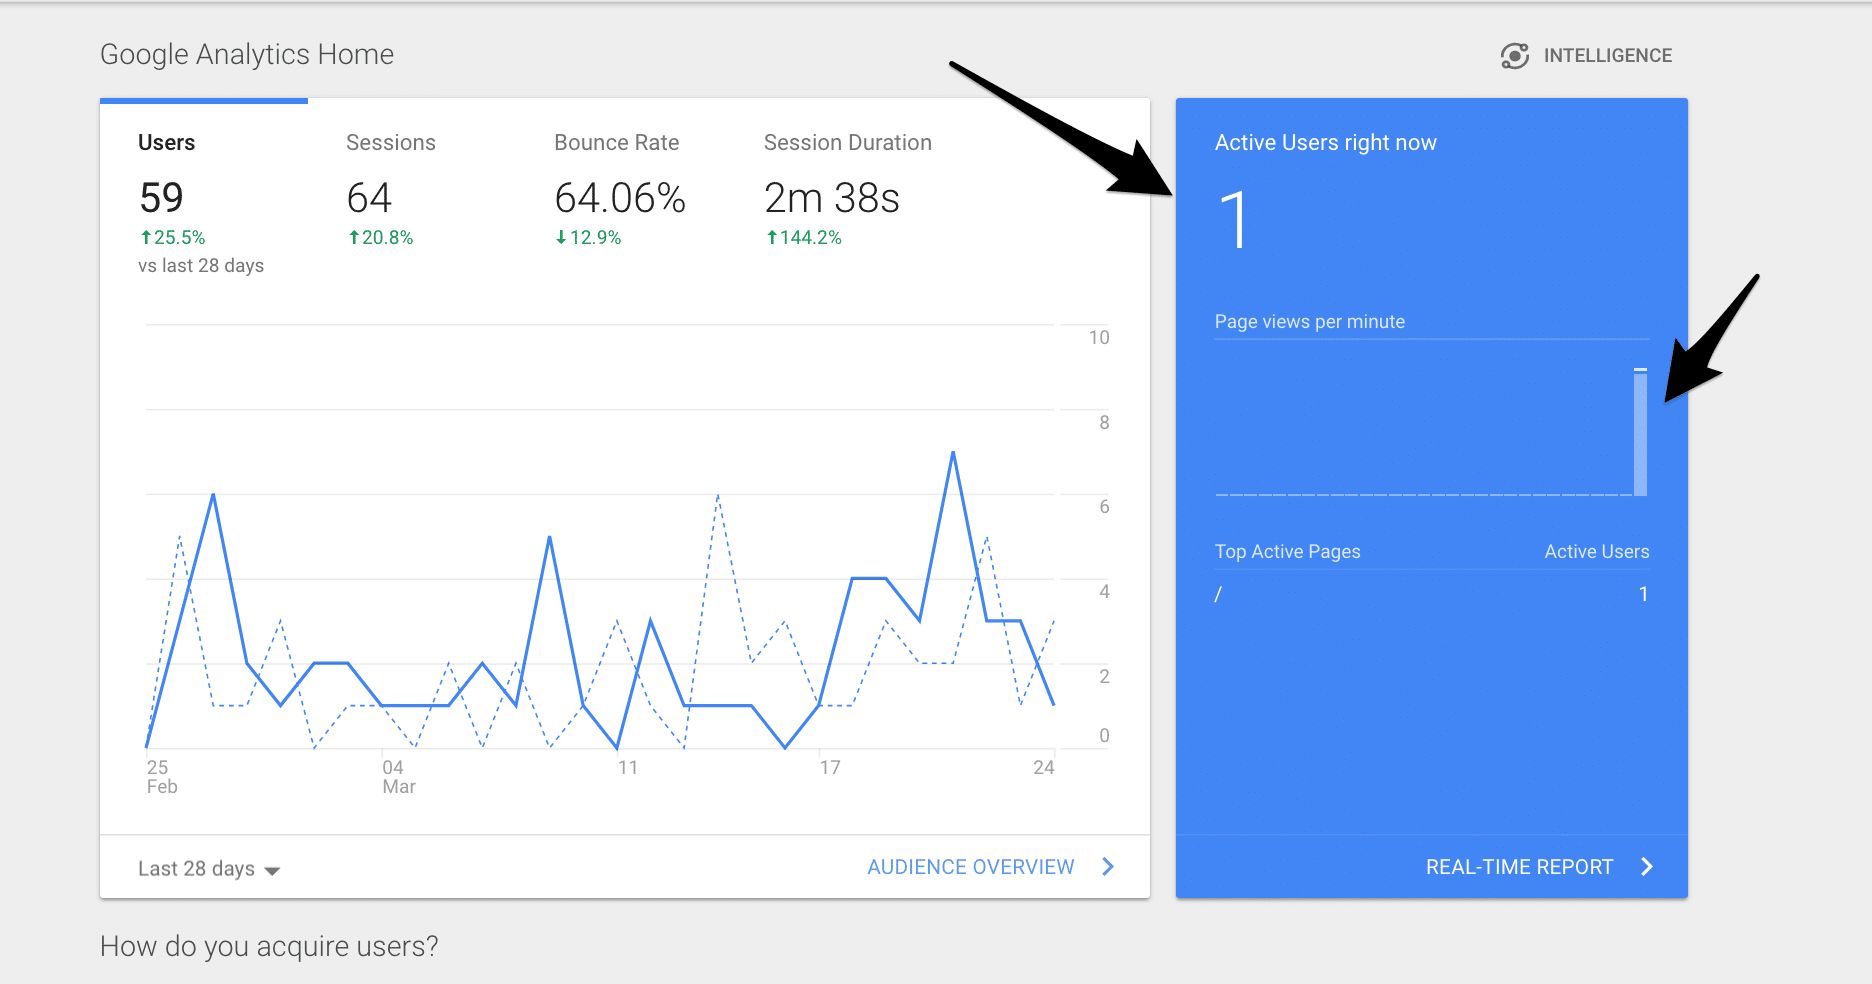1872x984 pixels.
Task: Click the 11 date axis label
Action: click(x=628, y=768)
